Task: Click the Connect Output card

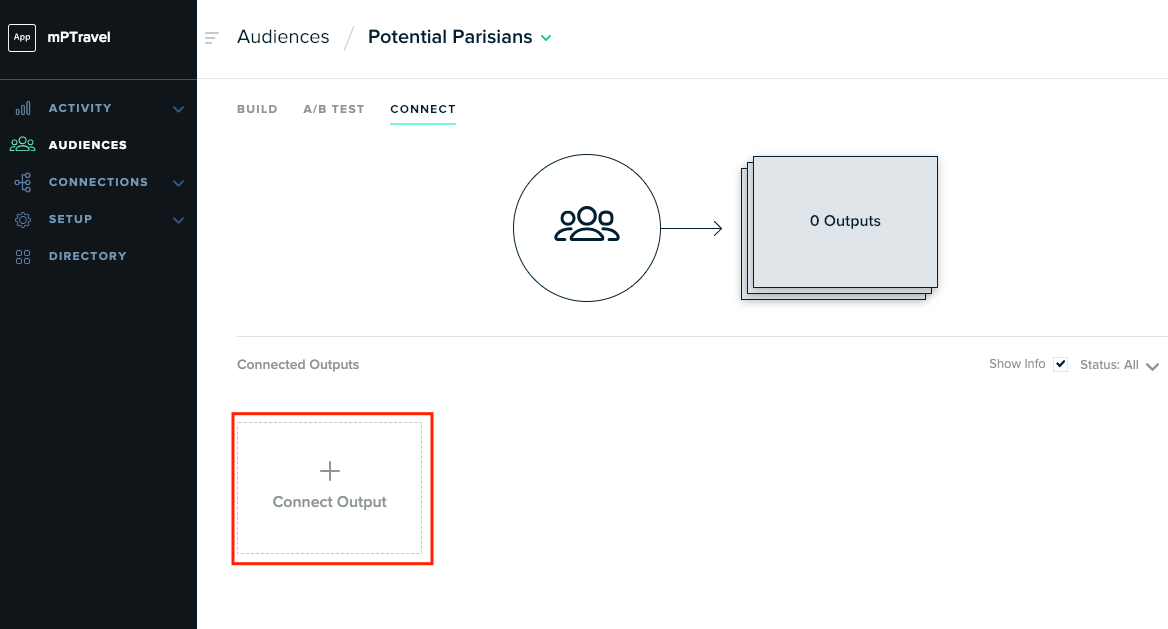Action: pos(329,488)
